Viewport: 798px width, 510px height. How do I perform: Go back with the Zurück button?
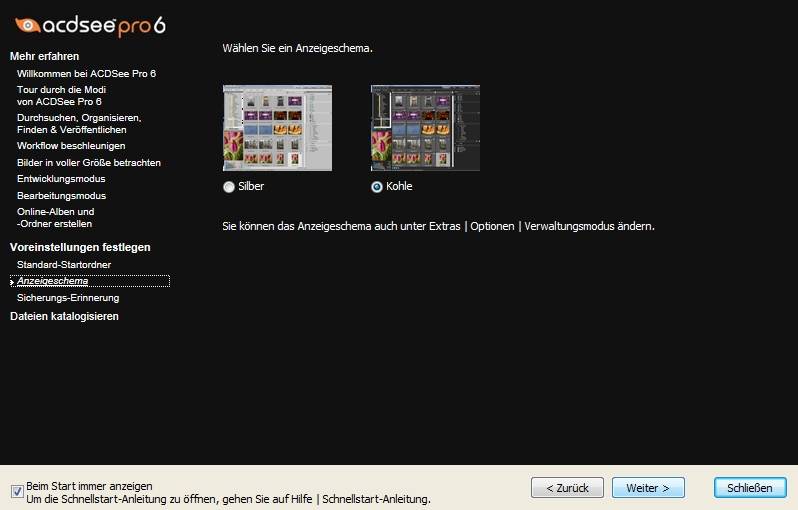pos(567,488)
